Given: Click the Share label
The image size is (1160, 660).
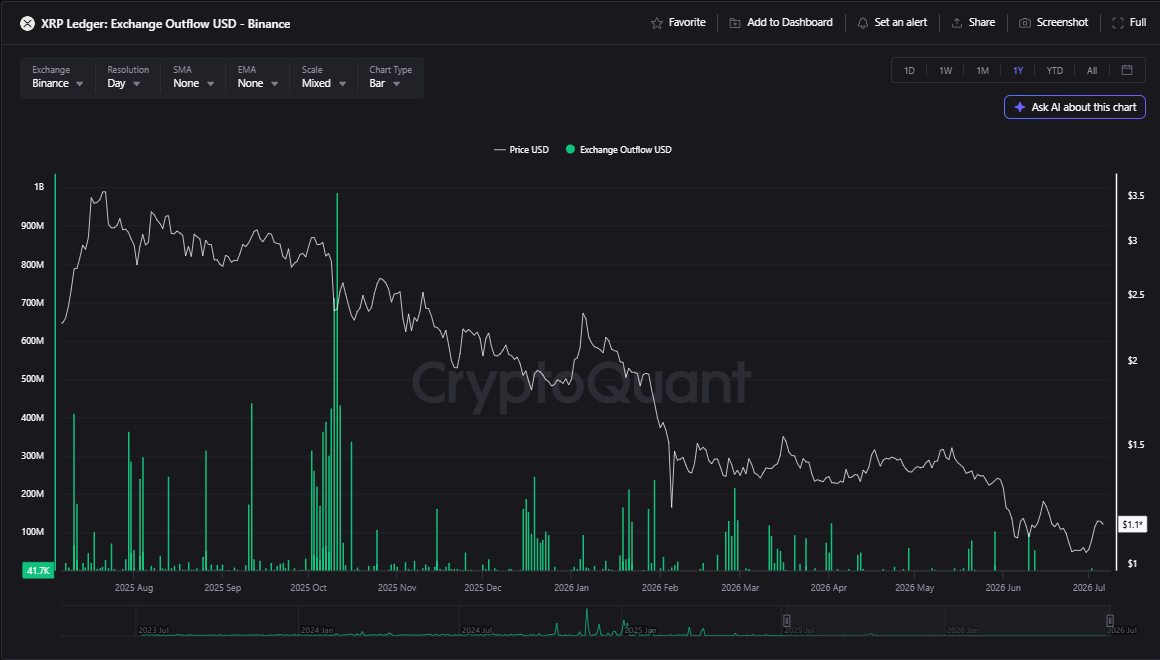Looking at the screenshot, I should [x=982, y=23].
